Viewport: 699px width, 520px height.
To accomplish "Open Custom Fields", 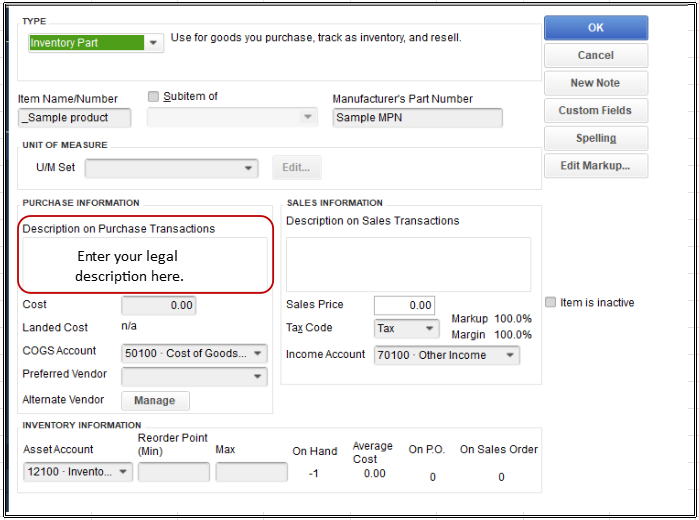I will (x=596, y=111).
